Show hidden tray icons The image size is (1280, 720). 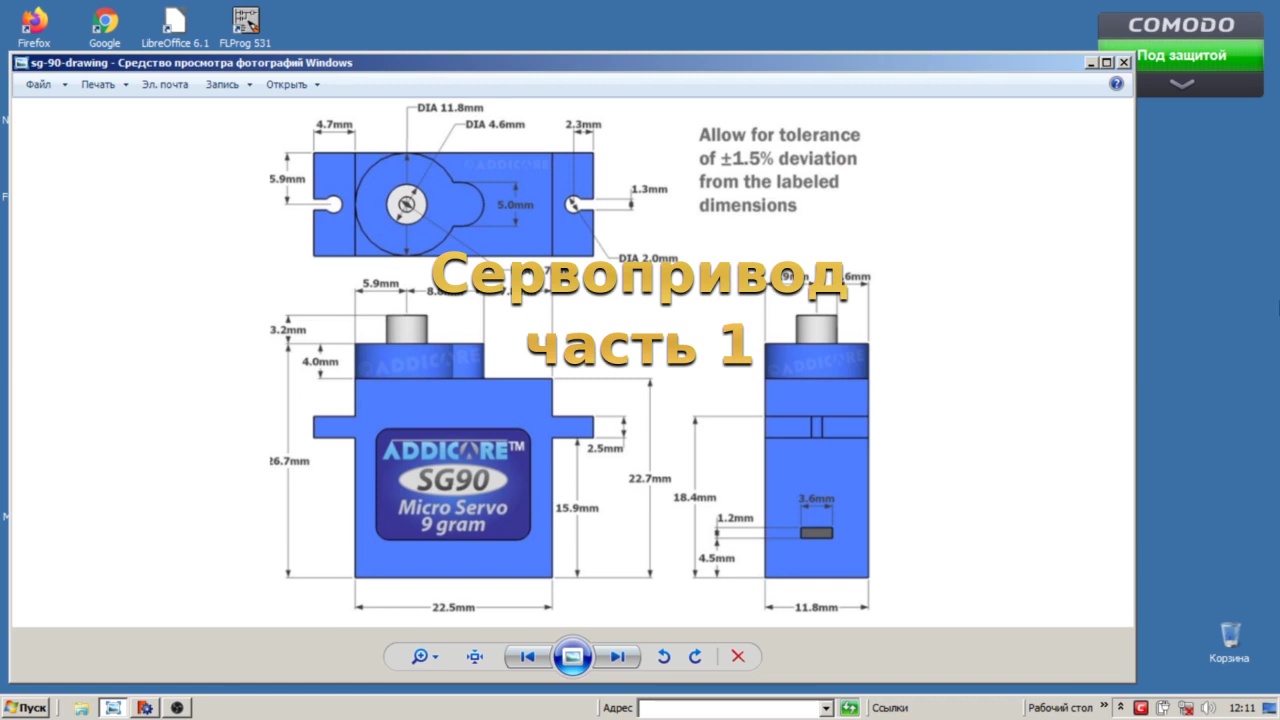(x=1121, y=708)
